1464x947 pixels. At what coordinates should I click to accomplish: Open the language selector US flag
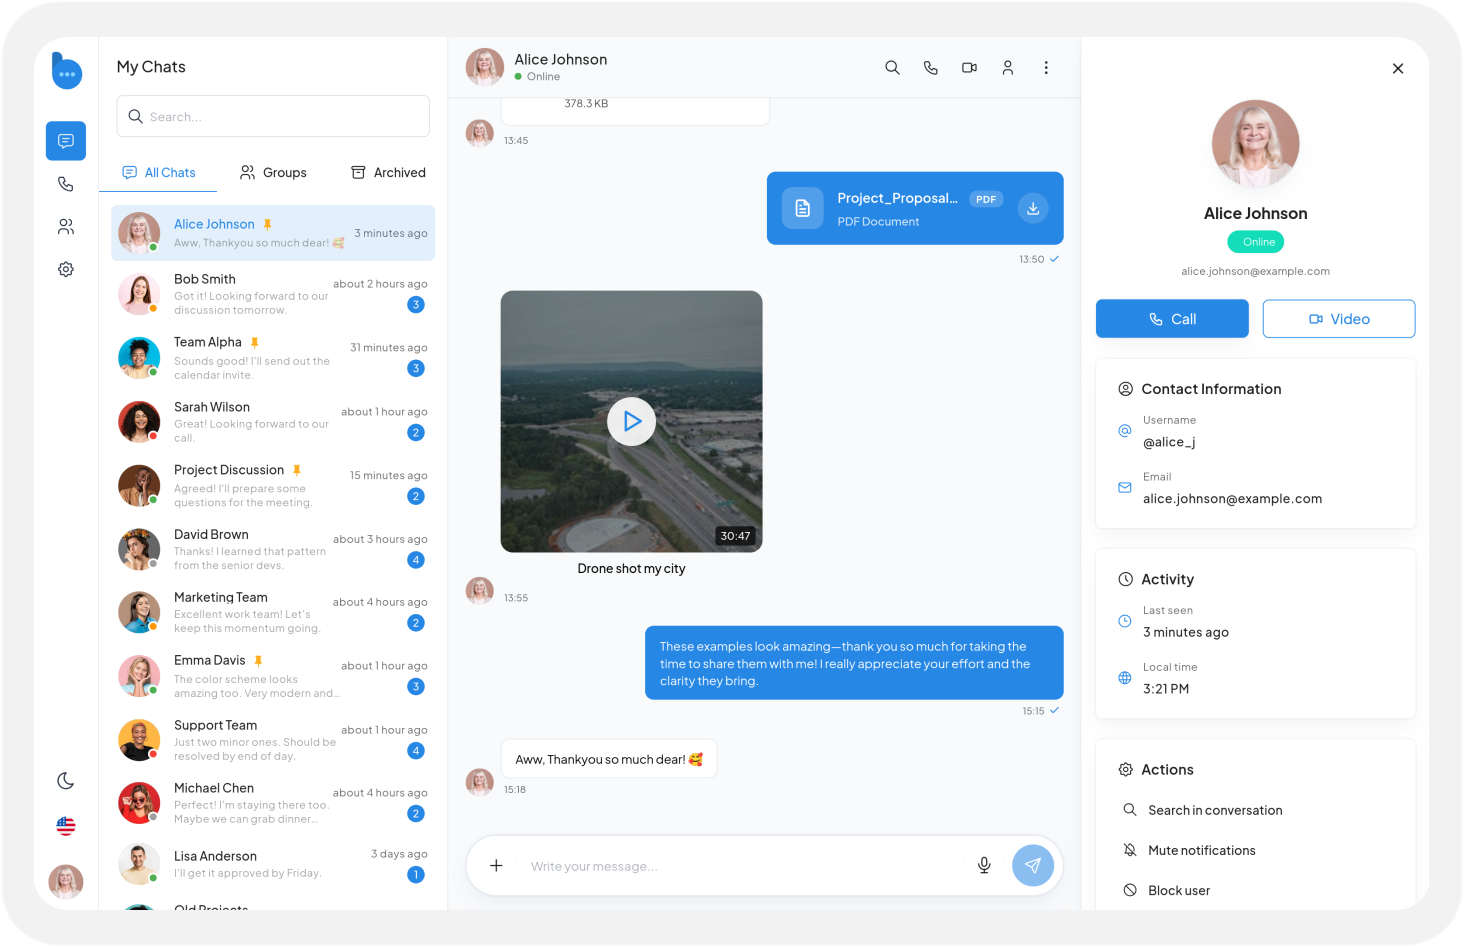point(66,826)
